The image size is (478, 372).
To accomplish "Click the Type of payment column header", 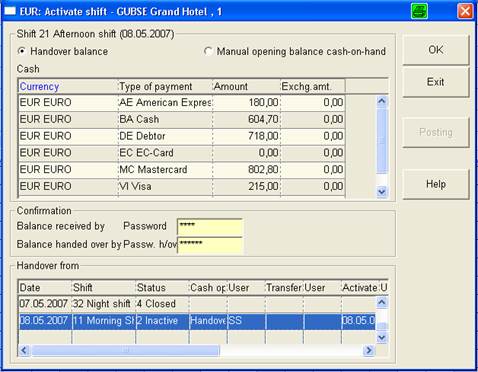I will [x=165, y=86].
